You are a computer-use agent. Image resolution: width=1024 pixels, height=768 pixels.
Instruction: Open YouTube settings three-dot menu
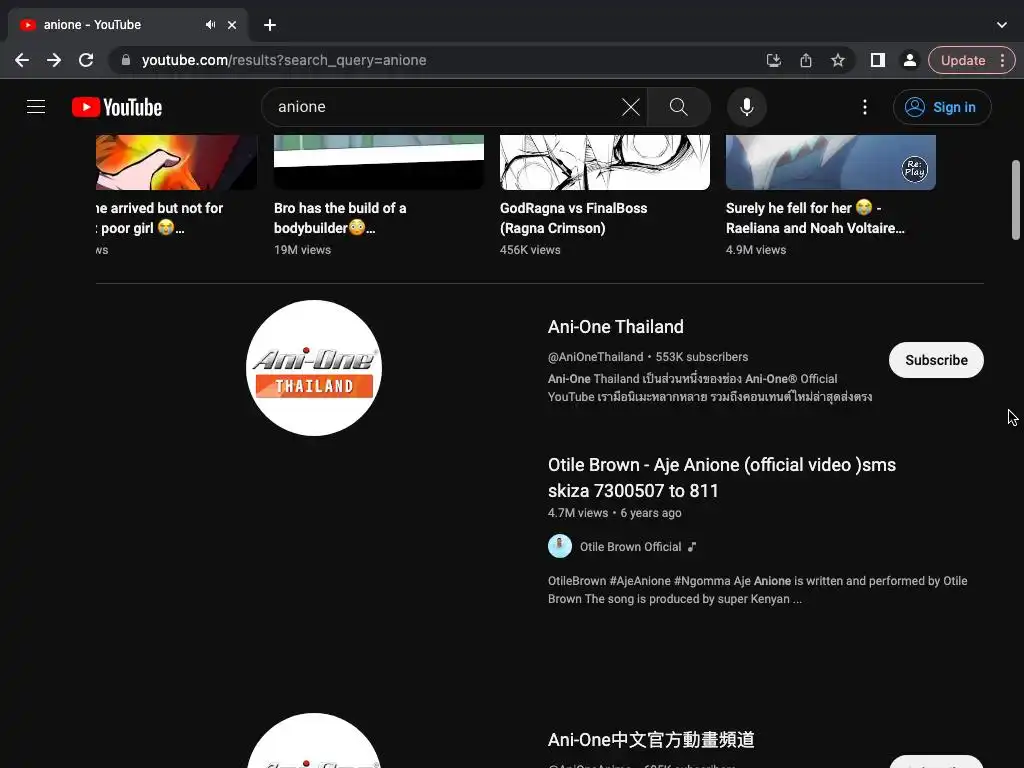(x=865, y=107)
